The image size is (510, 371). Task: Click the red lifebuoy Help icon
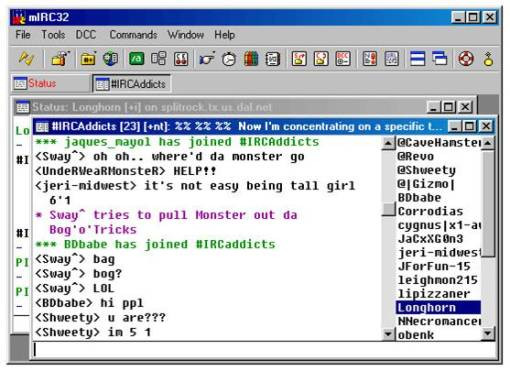466,59
